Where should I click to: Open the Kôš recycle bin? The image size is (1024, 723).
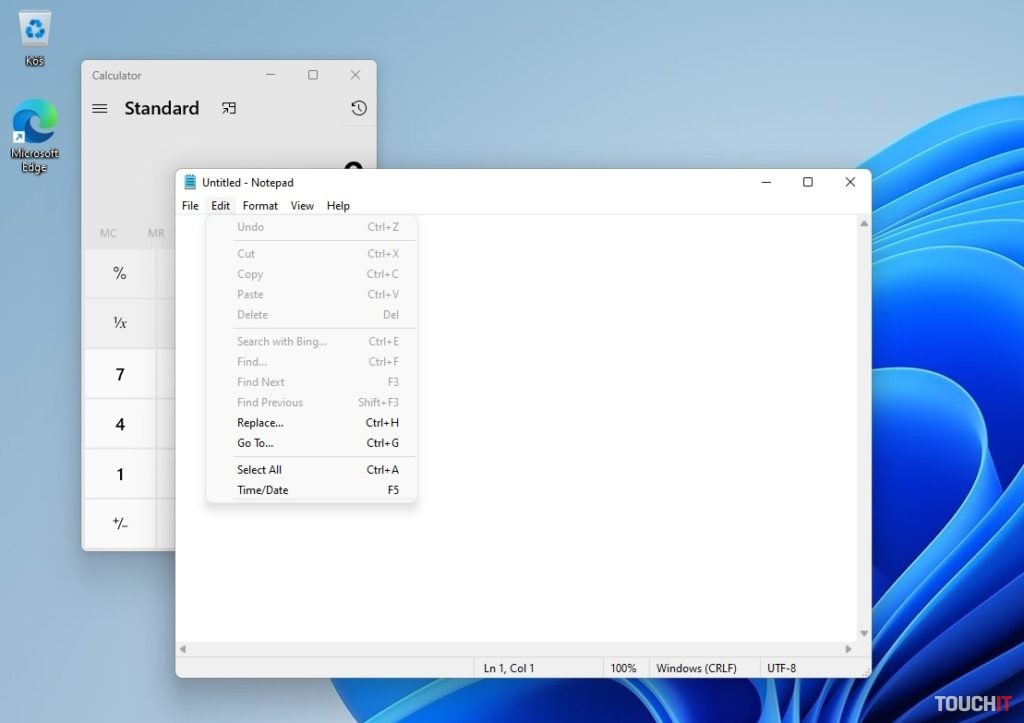(x=35, y=30)
